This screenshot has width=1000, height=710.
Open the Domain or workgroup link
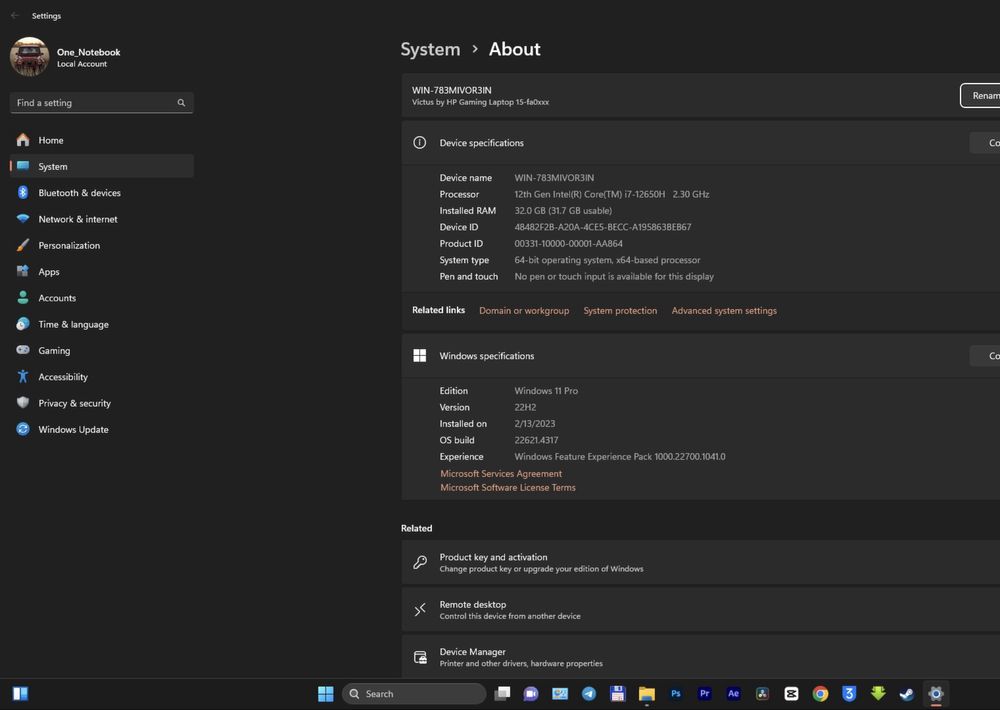point(524,311)
